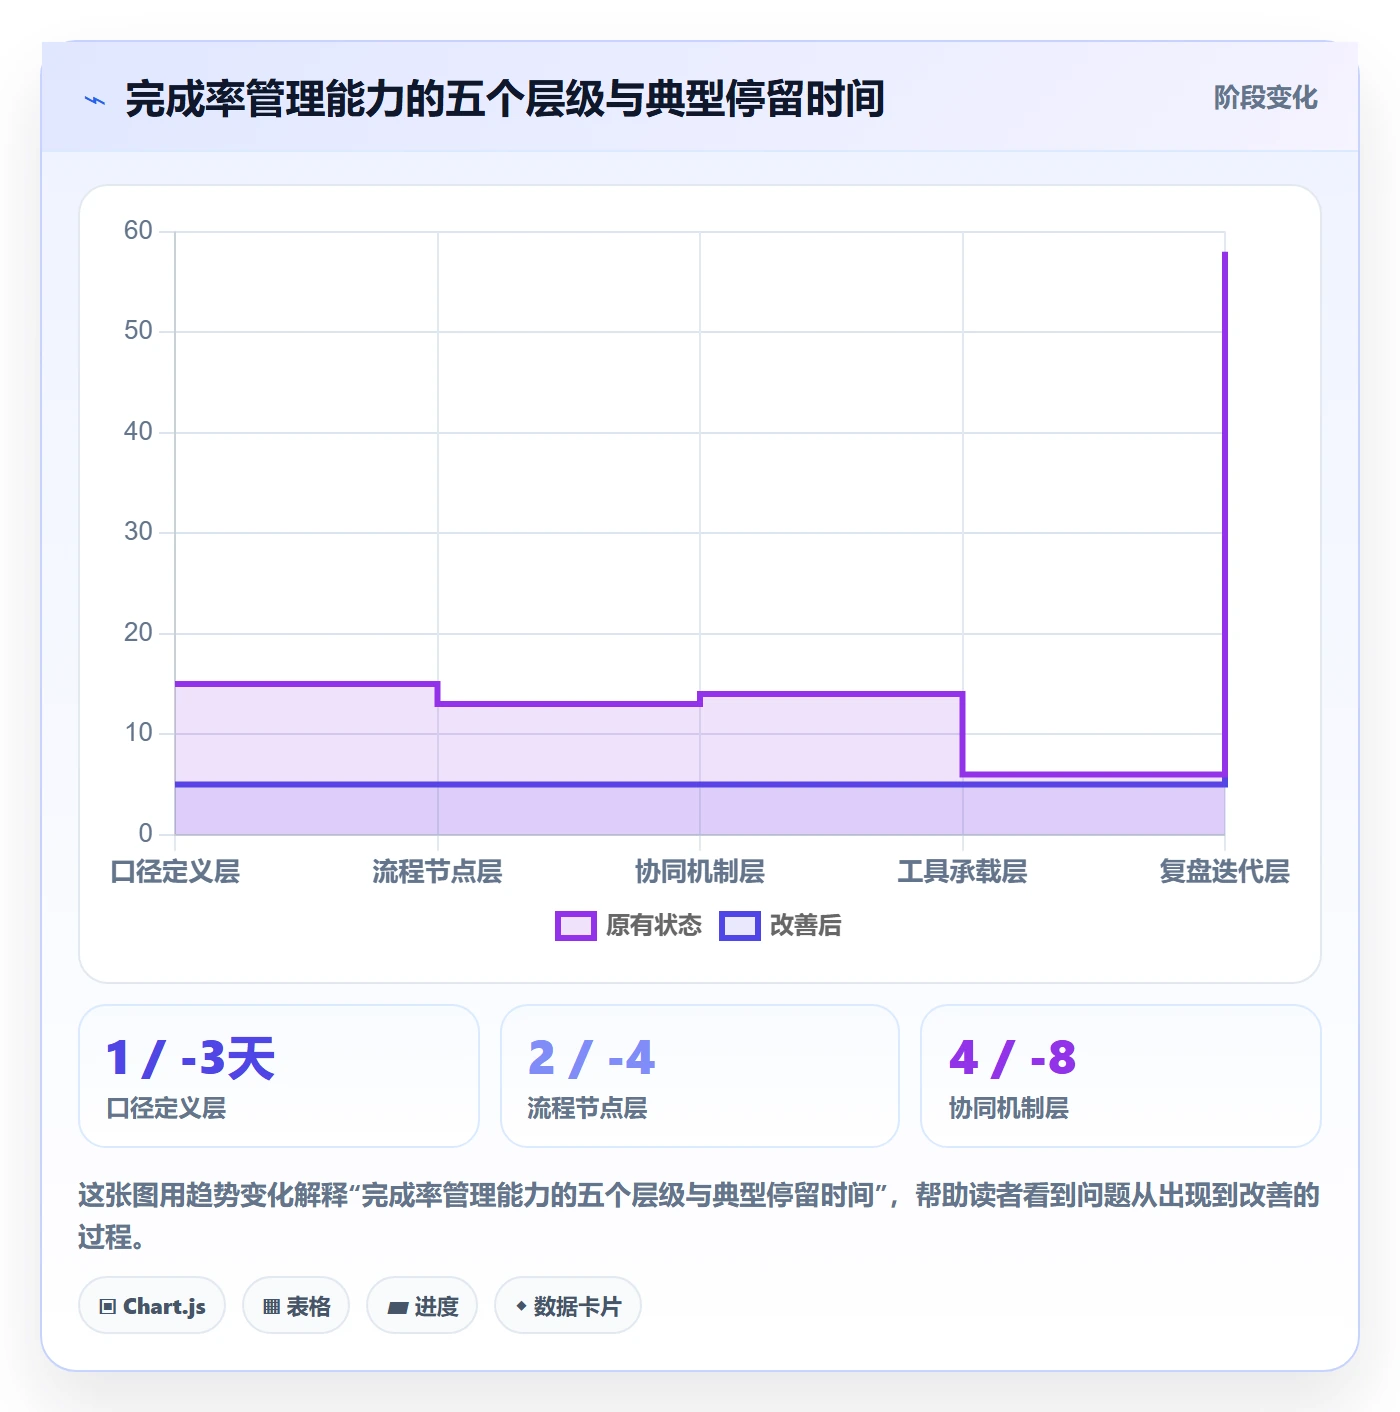
Task: Toggle the 改善后 legend swatch
Action: (x=739, y=926)
